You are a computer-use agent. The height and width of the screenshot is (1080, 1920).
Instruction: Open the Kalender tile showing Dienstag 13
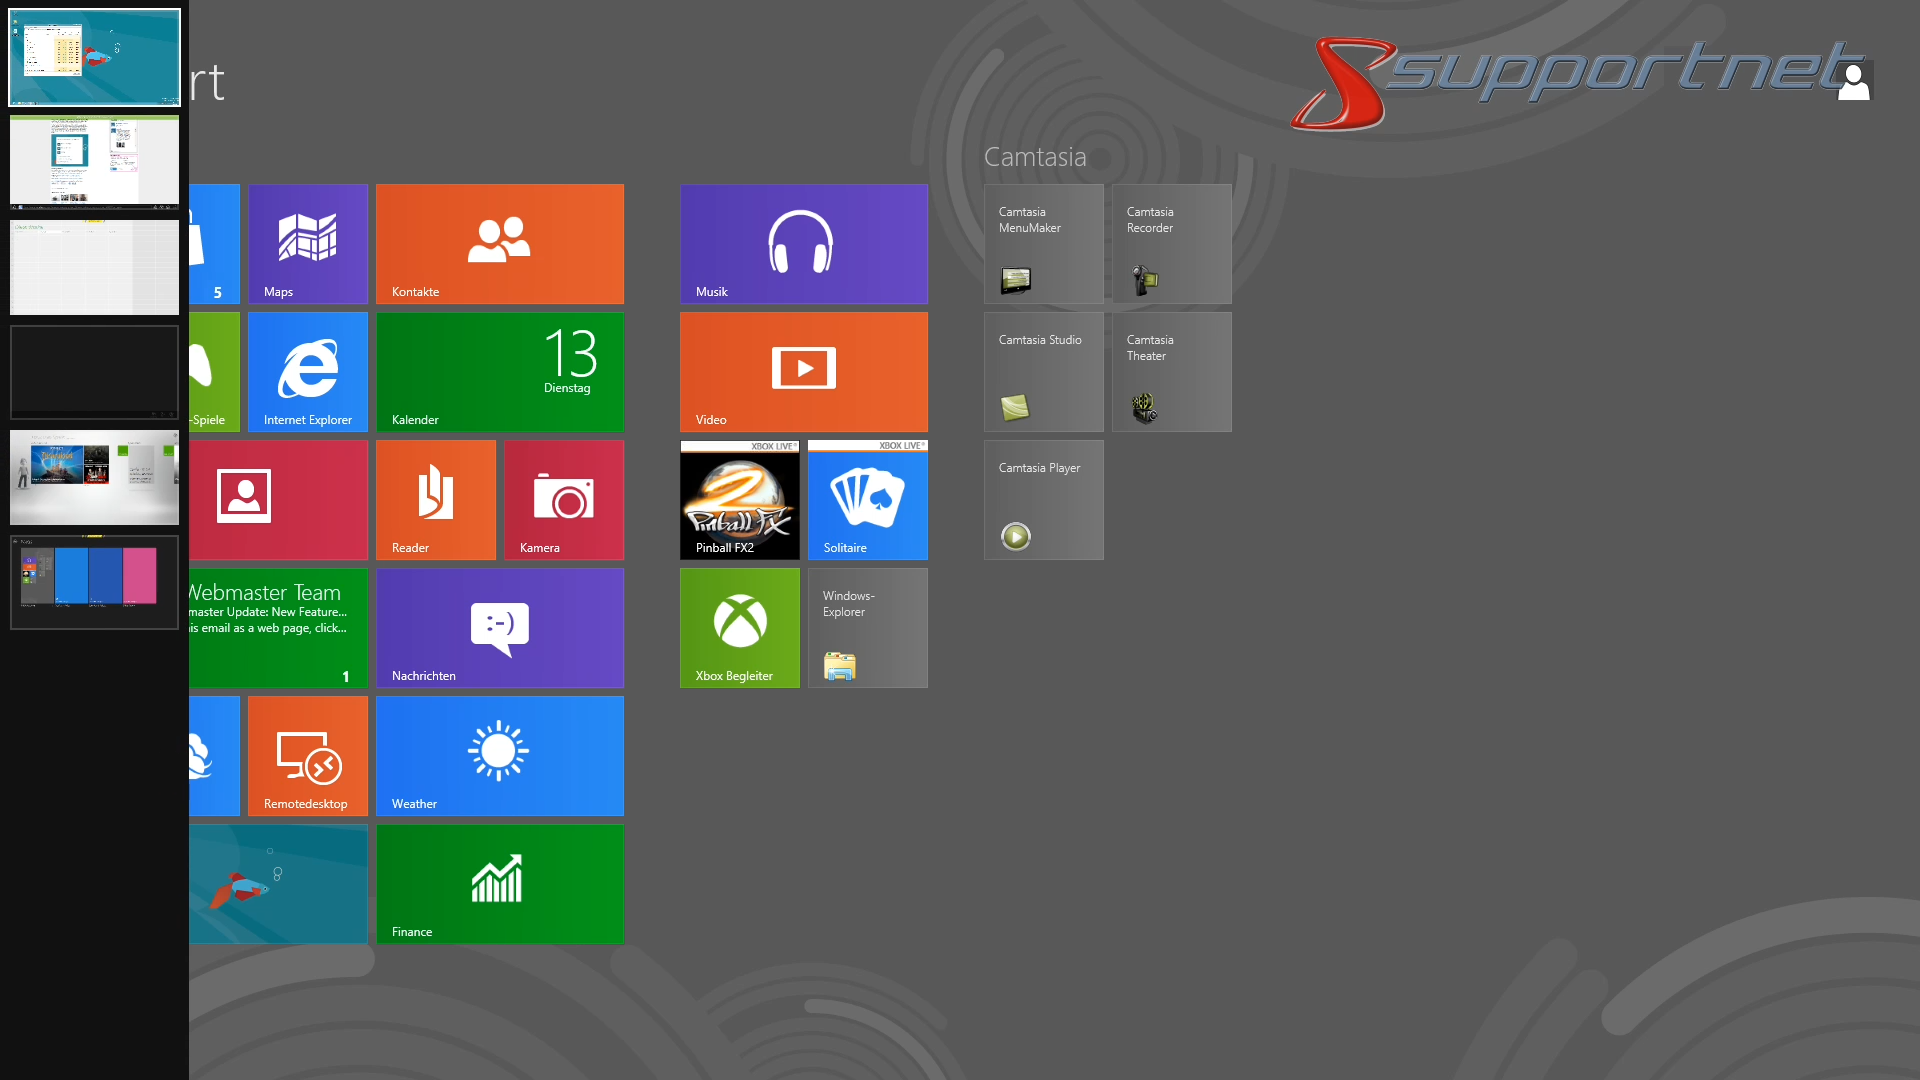499,371
